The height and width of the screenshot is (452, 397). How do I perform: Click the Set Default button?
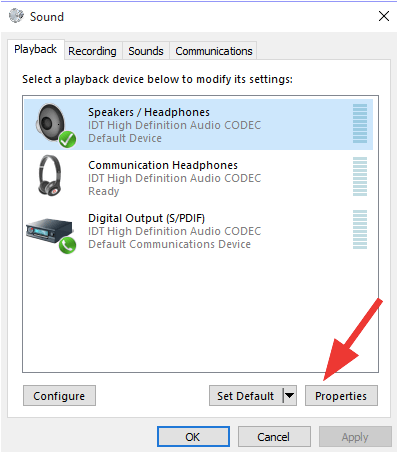246,396
